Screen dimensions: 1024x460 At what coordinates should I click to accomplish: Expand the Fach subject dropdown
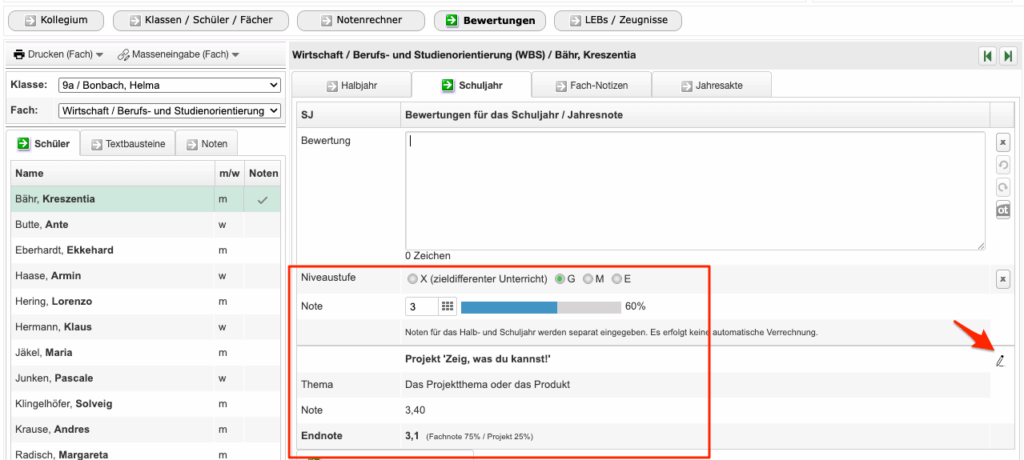pos(169,110)
